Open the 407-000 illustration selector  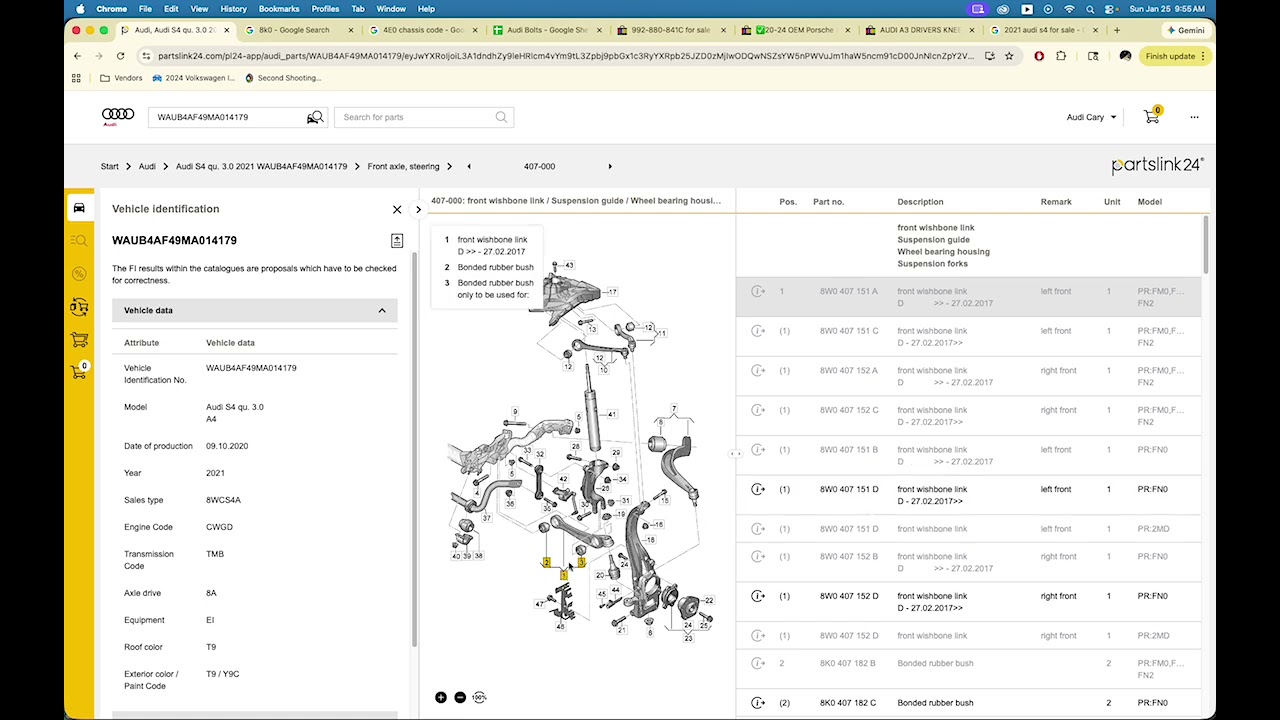pyautogui.click(x=539, y=166)
